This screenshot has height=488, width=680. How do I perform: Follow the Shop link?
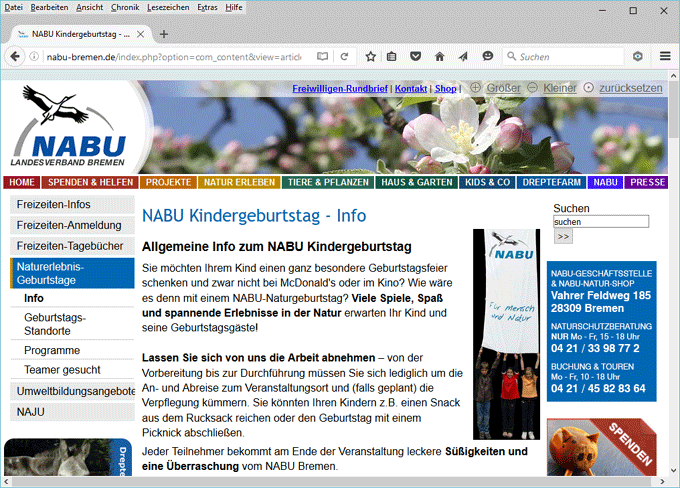445,88
